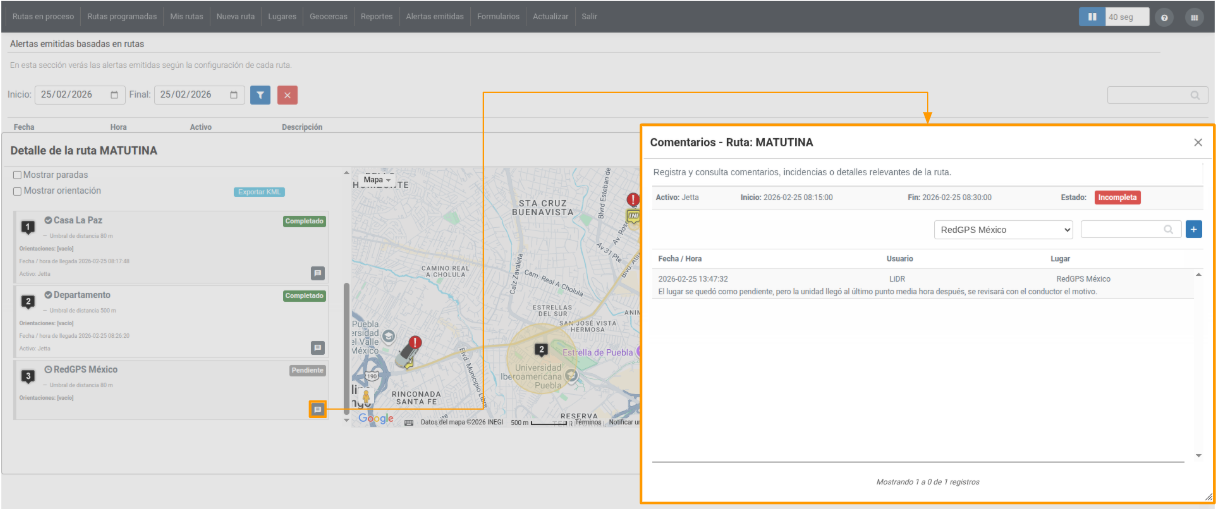This screenshot has width=1218, height=509.
Task: Click the comments search field
Action: 1131,229
